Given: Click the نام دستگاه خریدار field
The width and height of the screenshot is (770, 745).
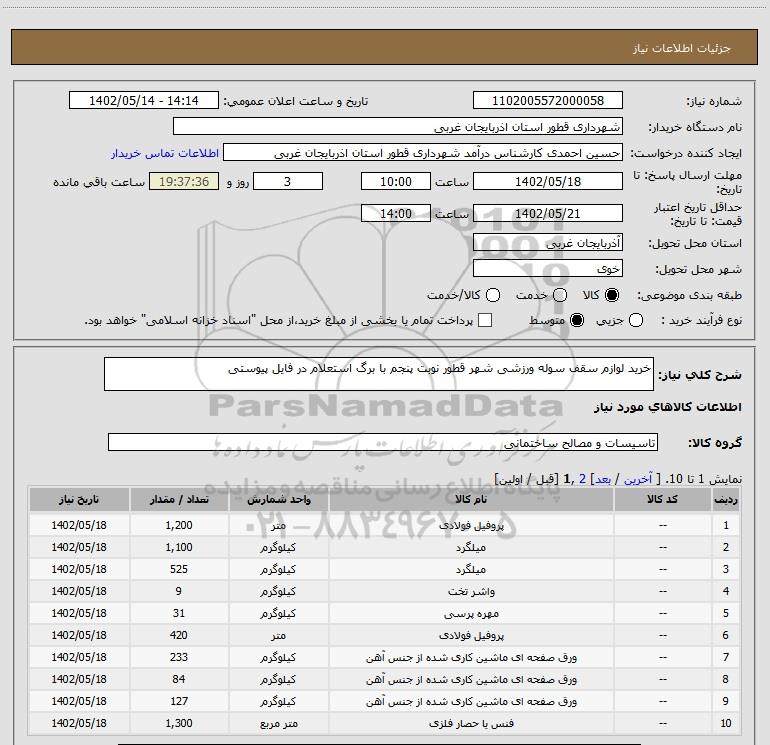Looking at the screenshot, I should pyautogui.click(x=398, y=127).
